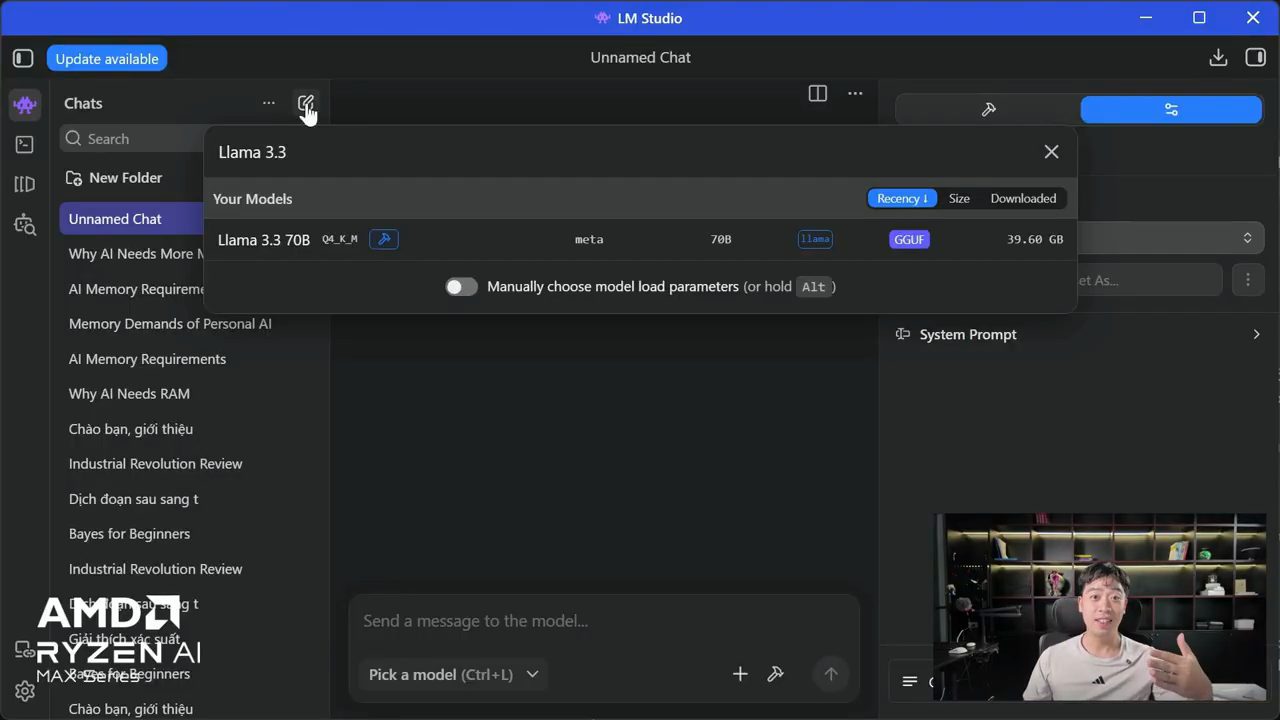1280x720 pixels.
Task: Sort models by Size
Action: click(x=959, y=198)
